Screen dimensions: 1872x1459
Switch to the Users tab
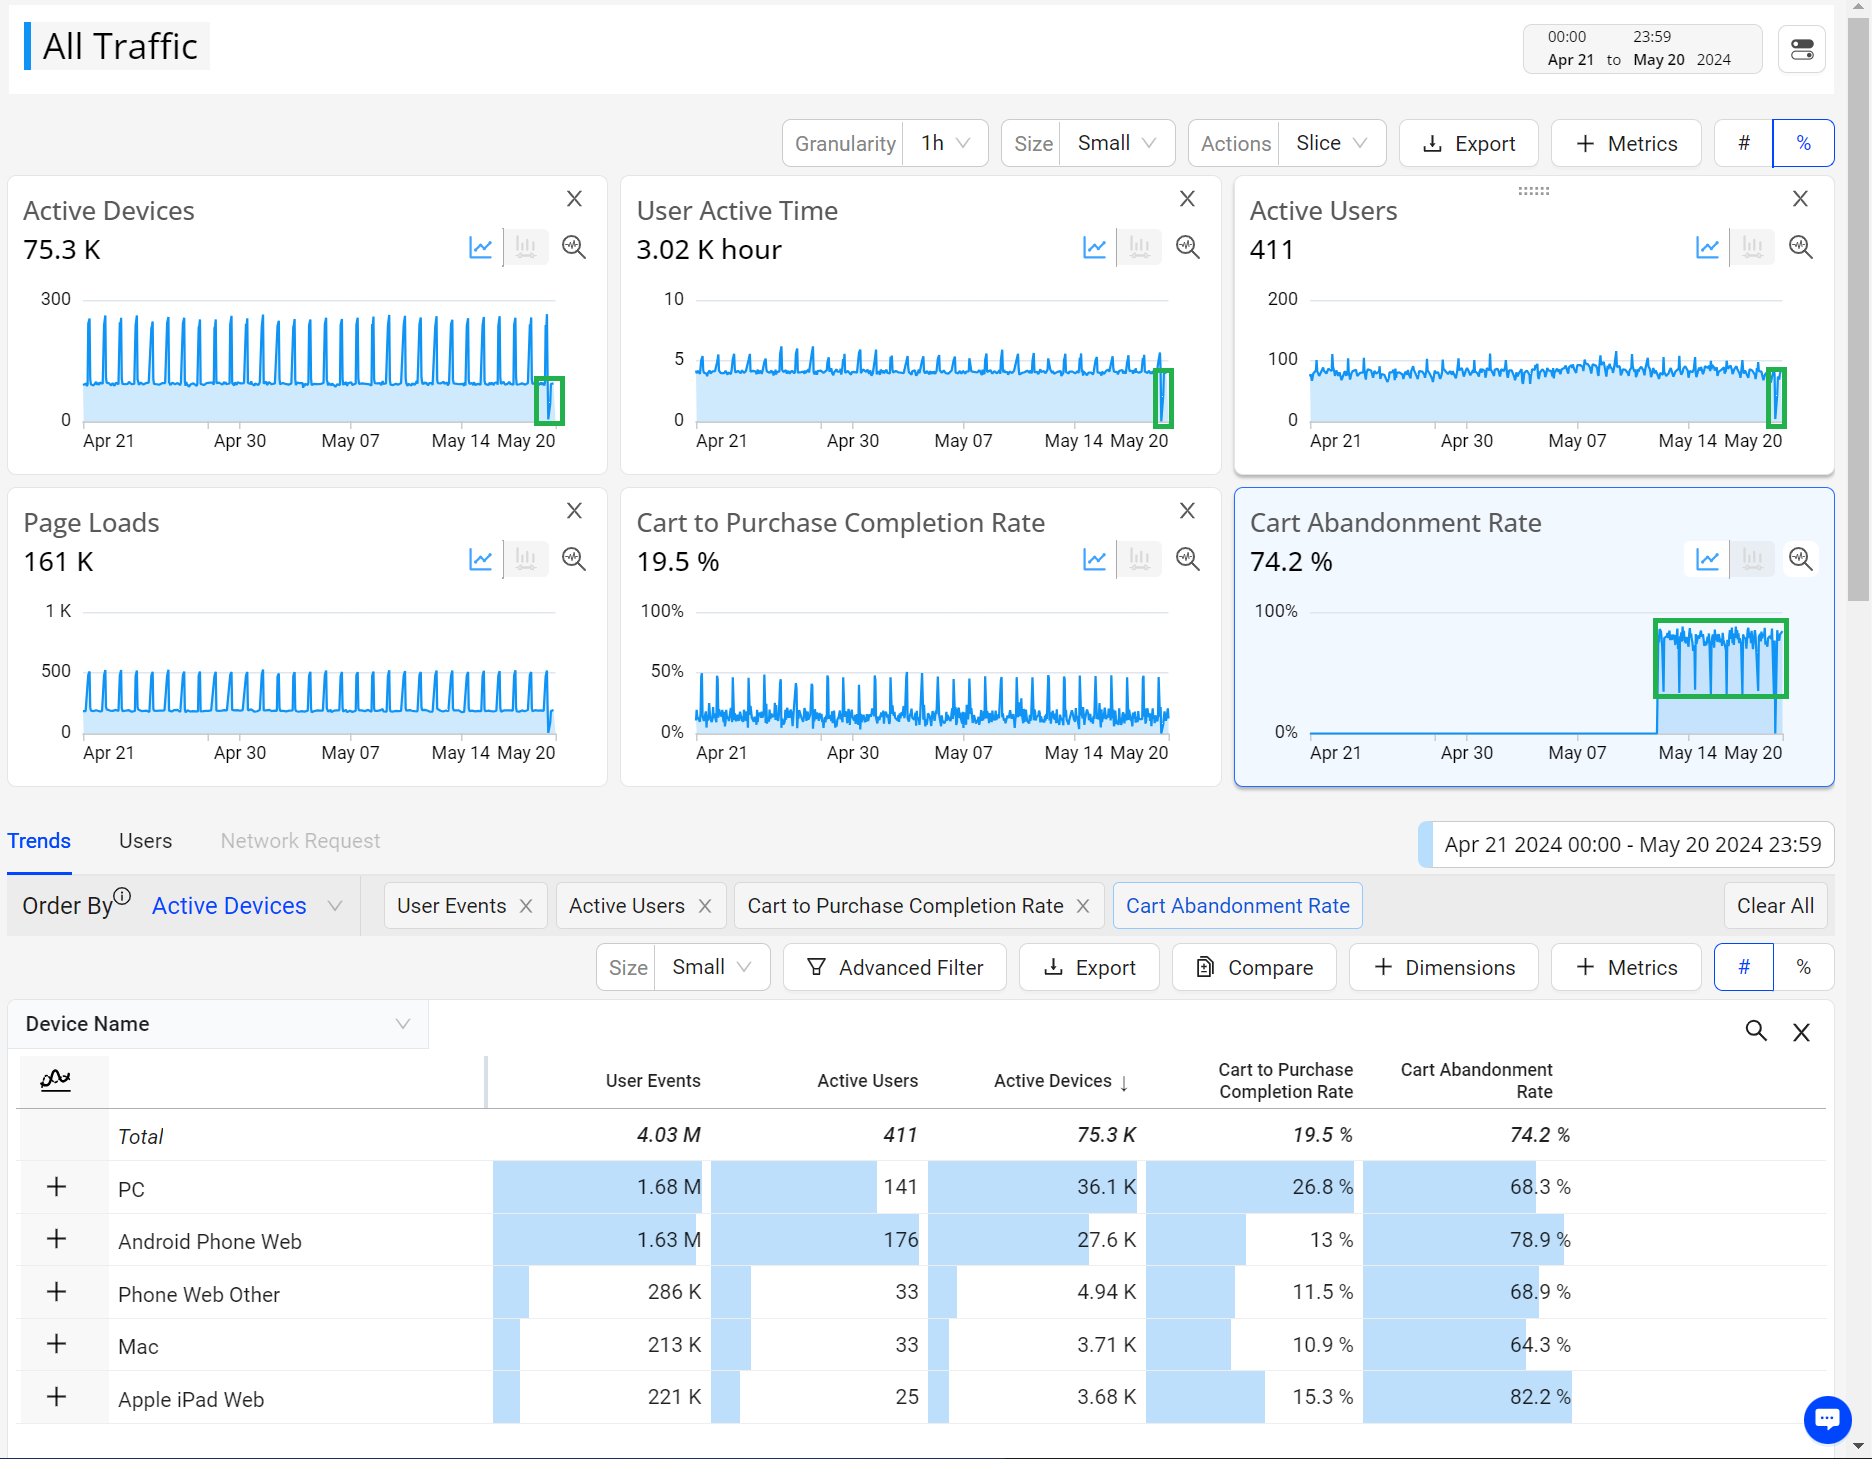pyautogui.click(x=145, y=841)
